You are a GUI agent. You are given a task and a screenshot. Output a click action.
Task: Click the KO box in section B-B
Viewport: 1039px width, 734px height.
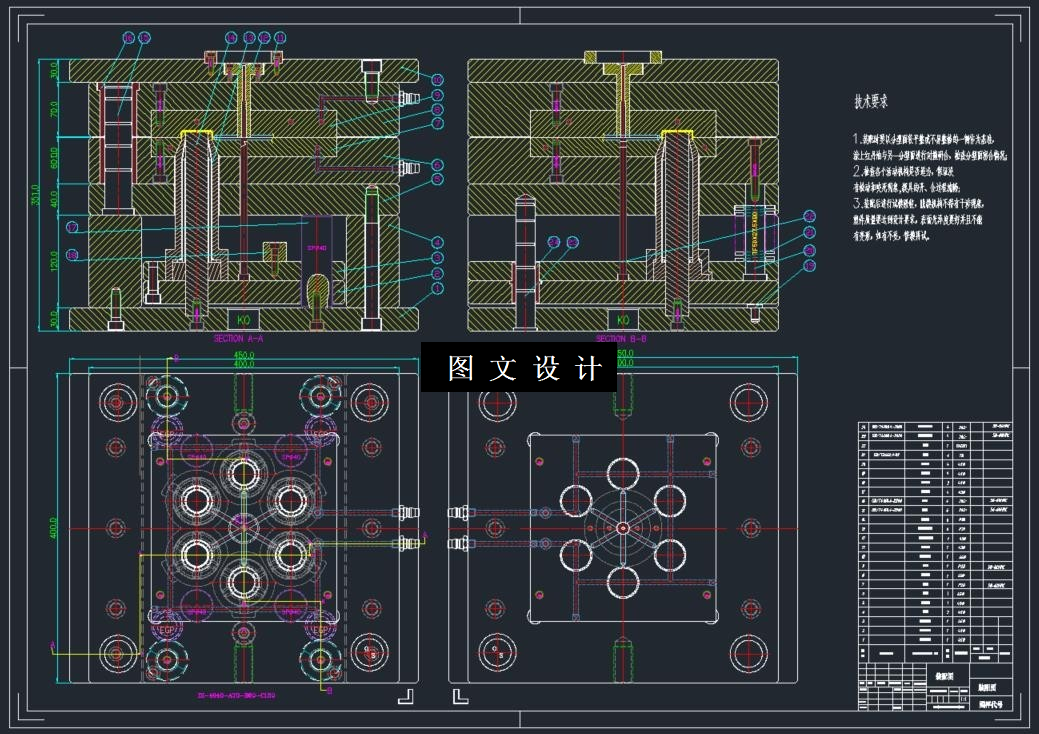tap(623, 319)
